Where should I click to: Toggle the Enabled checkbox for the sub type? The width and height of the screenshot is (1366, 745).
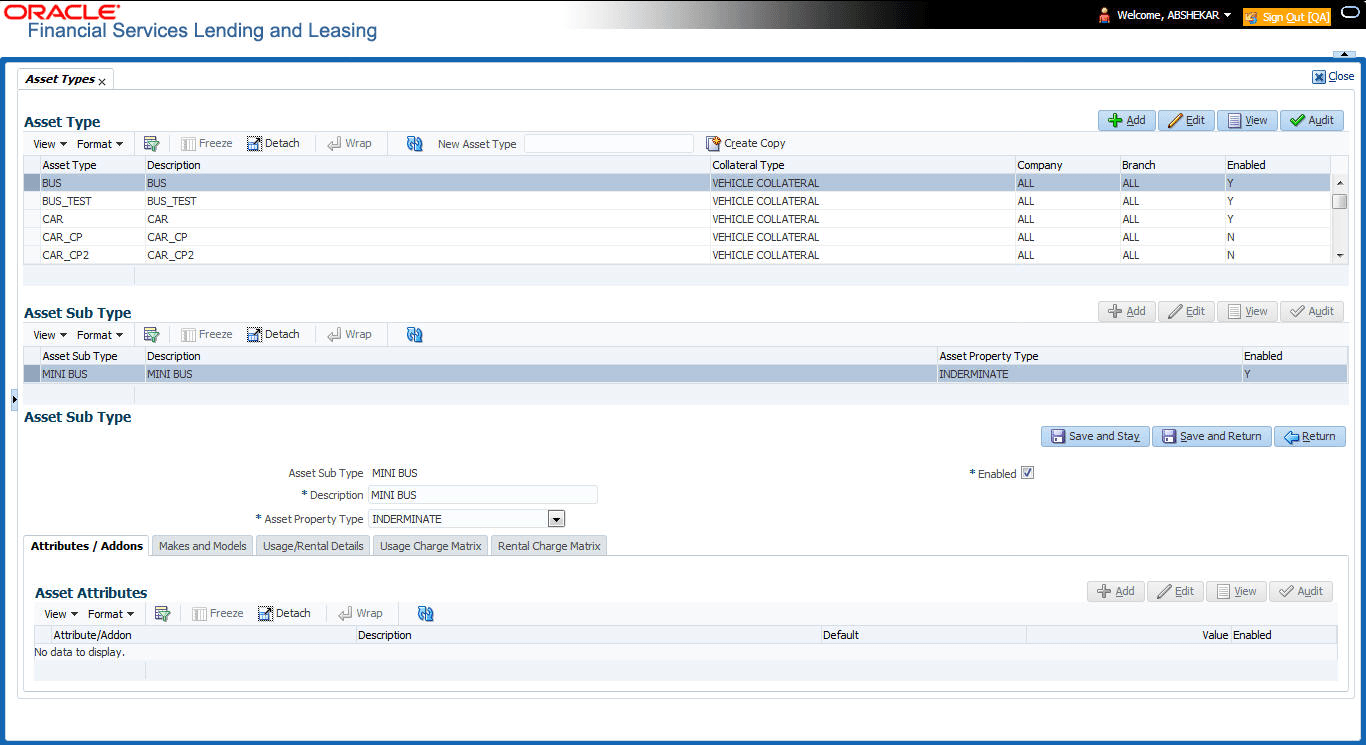[x=1027, y=473]
